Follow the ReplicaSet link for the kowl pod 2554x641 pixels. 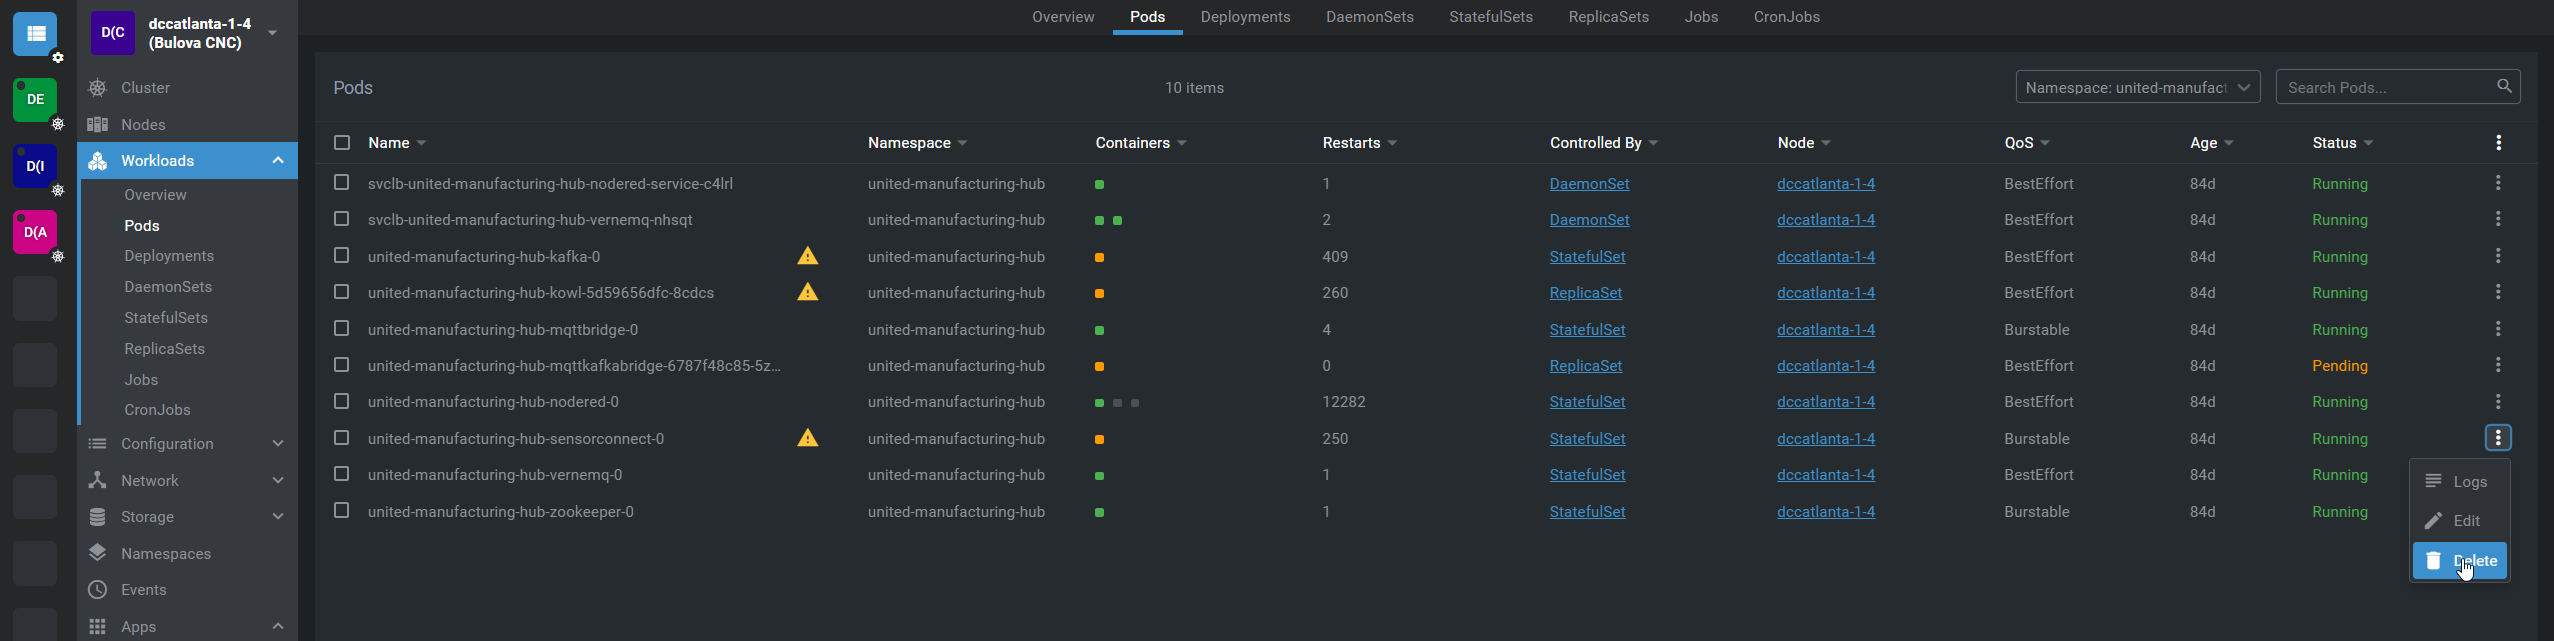coord(1585,293)
